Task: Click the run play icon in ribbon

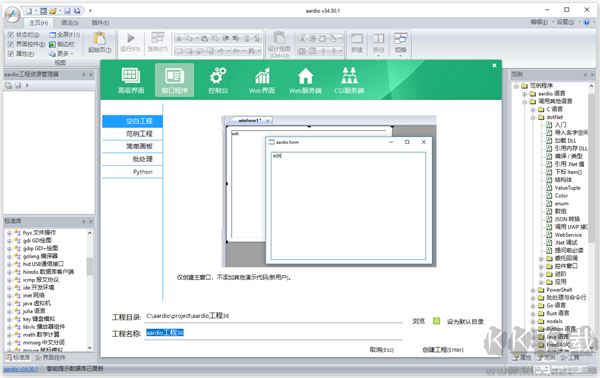Action: [x=131, y=38]
